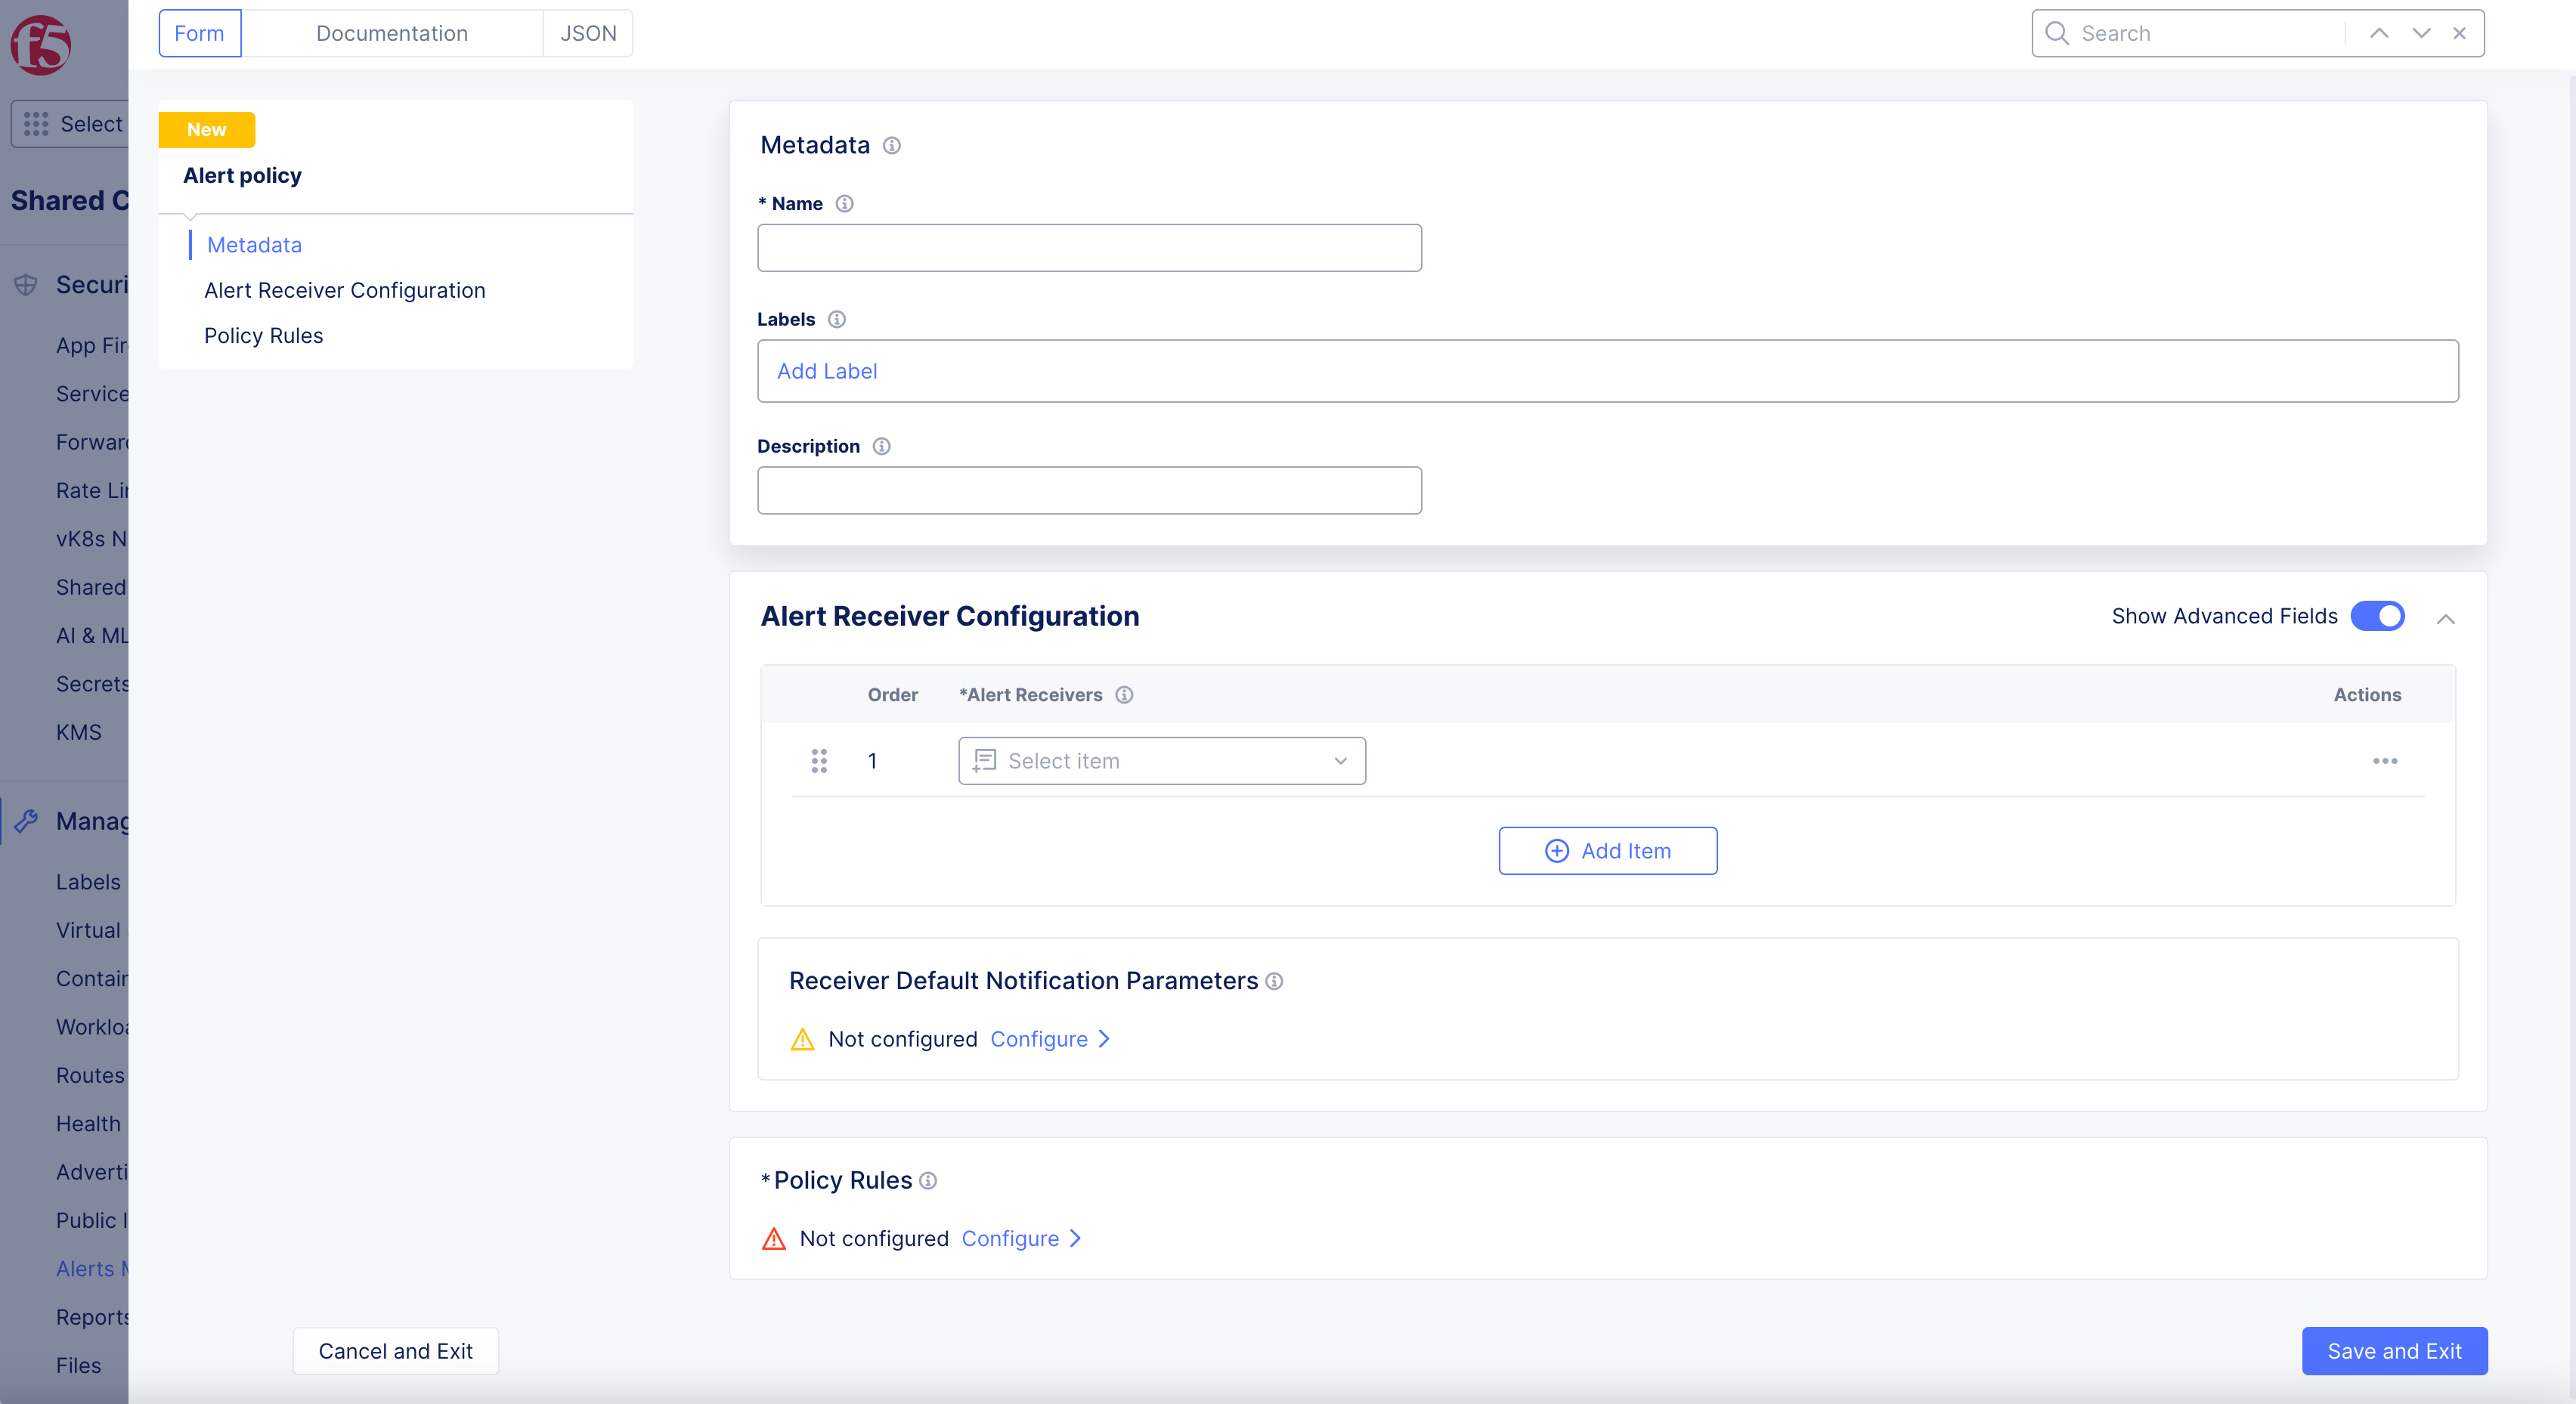This screenshot has height=1404, width=2576.
Task: Click the shield icon next to Security section
Action: [24, 284]
